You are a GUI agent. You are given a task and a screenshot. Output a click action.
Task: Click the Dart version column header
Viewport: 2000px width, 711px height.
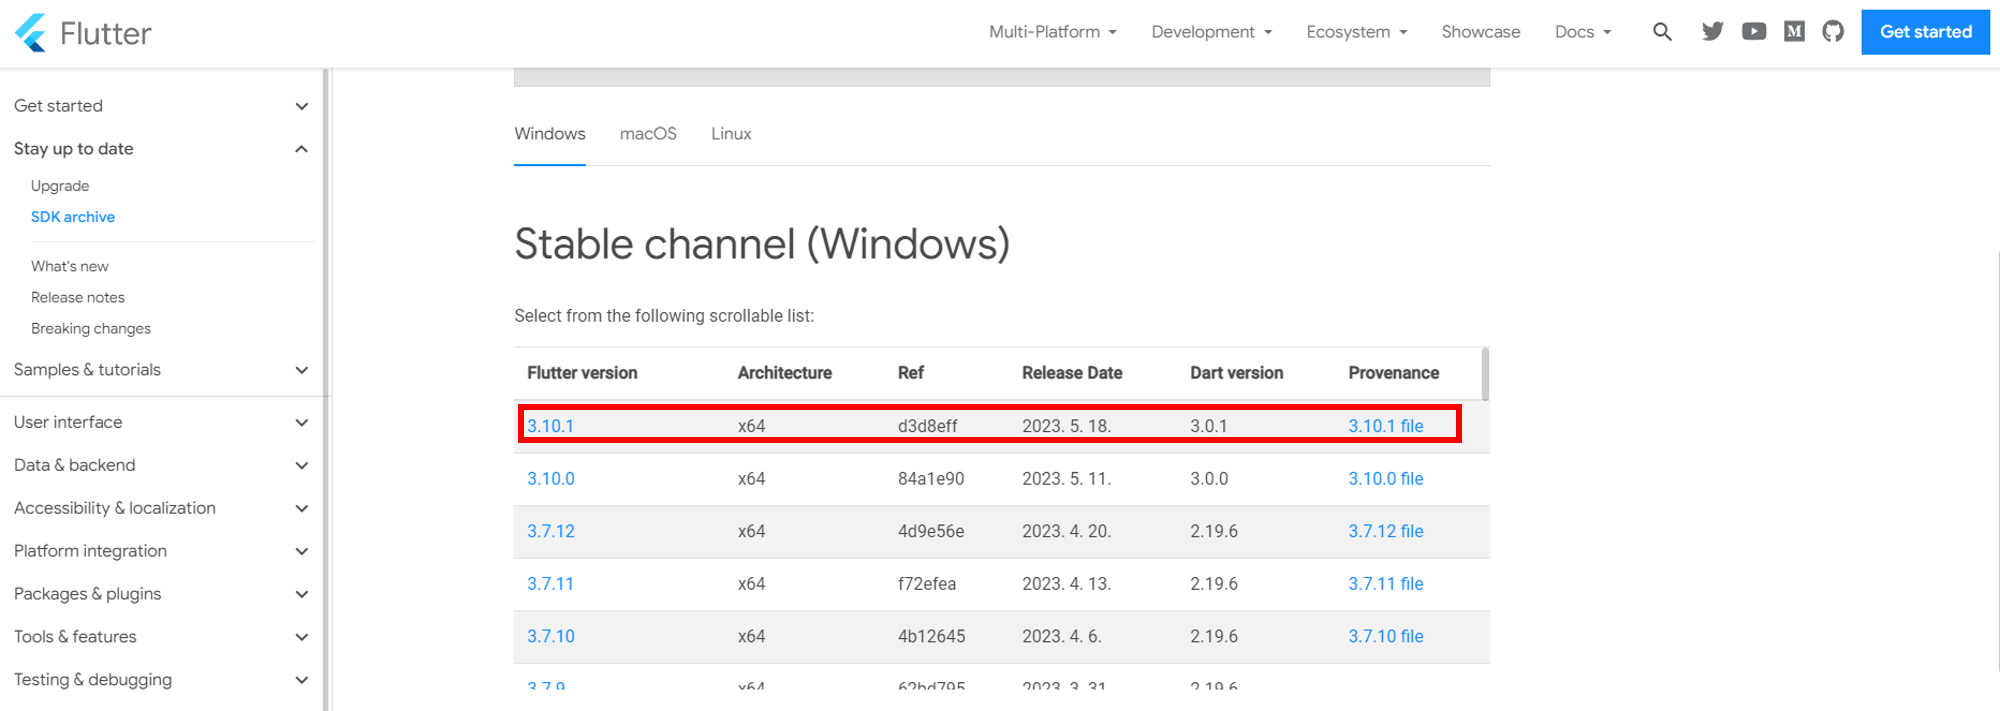click(1236, 373)
